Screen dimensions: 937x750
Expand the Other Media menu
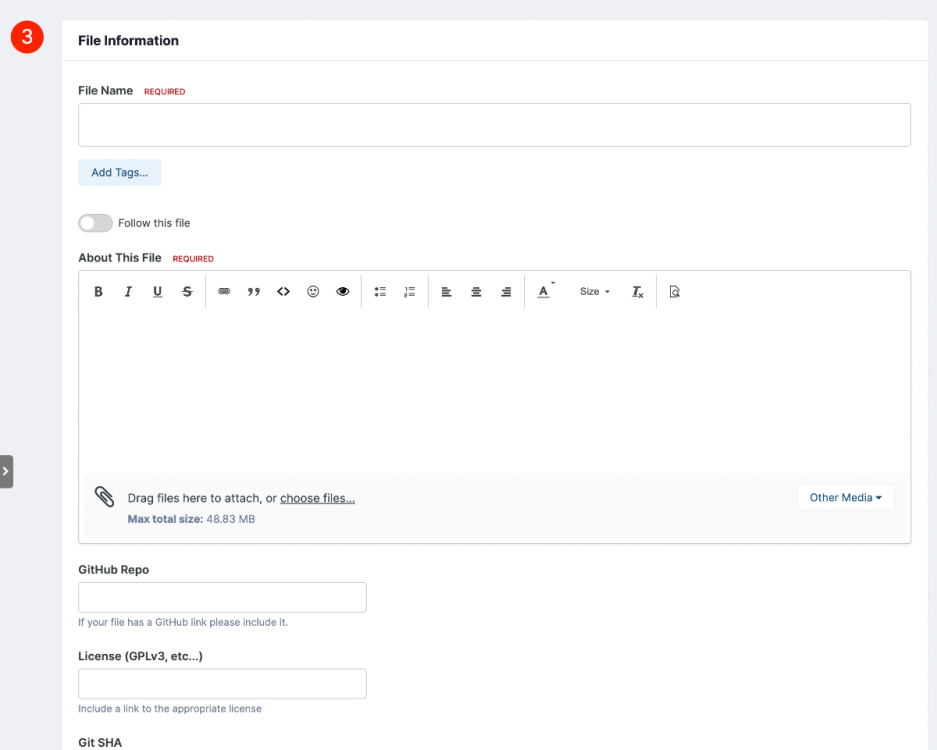point(846,498)
